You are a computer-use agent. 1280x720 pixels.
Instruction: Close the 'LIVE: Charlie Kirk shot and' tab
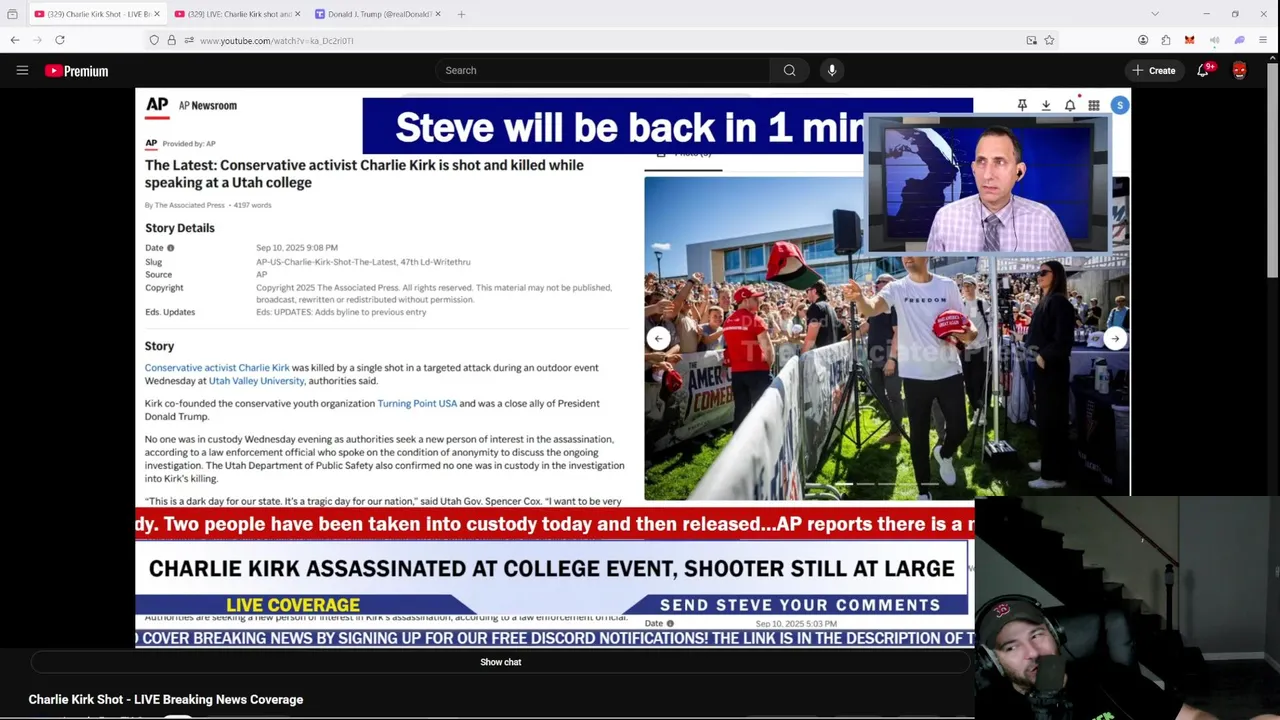tap(298, 14)
